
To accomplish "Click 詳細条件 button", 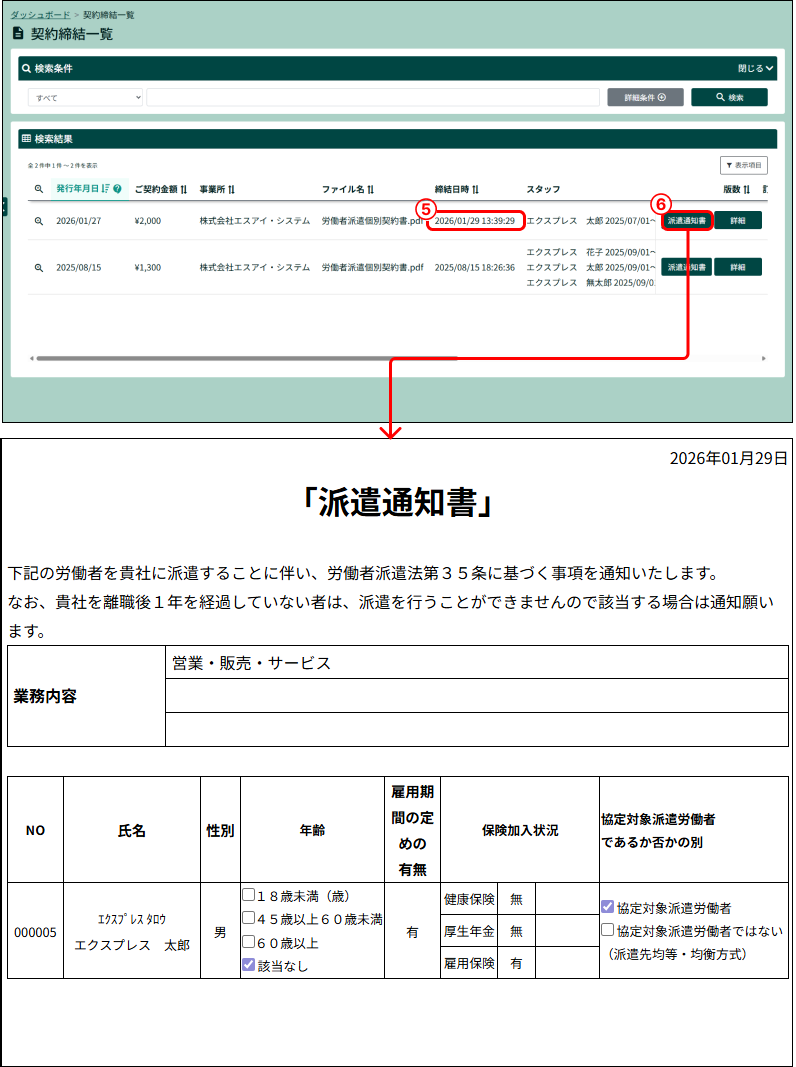I will (645, 97).
